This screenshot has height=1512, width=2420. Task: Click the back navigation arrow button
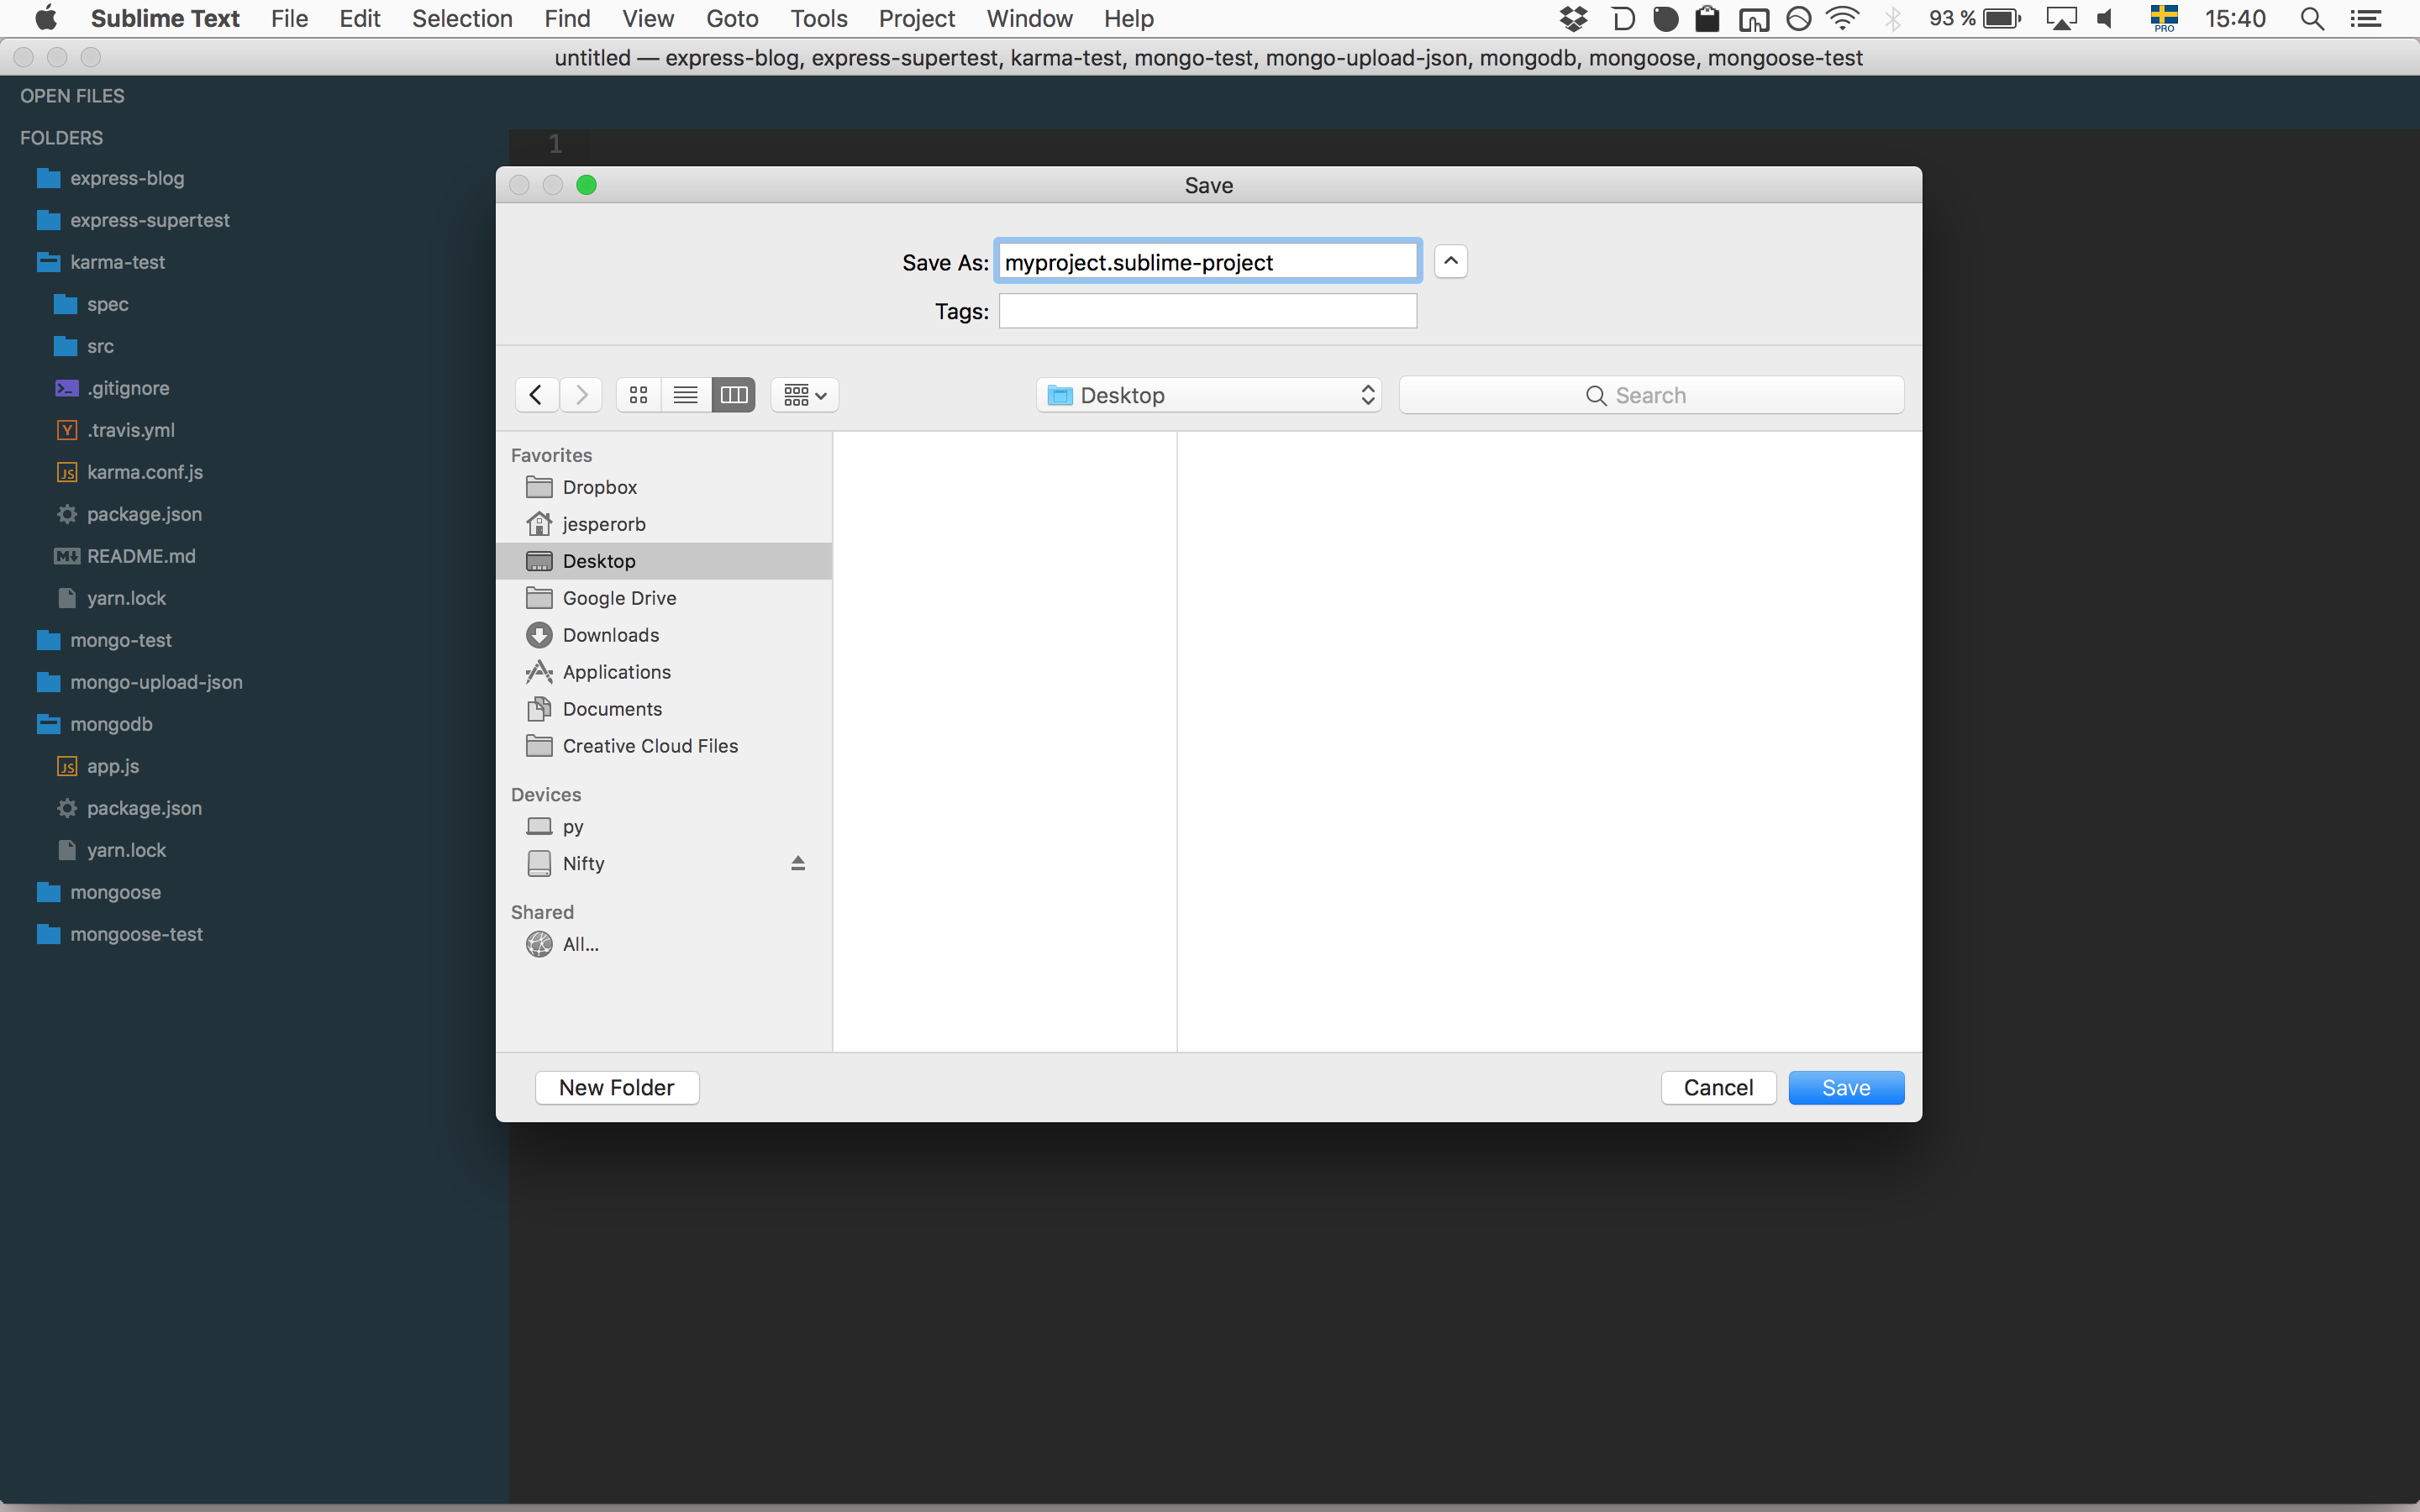tap(537, 392)
